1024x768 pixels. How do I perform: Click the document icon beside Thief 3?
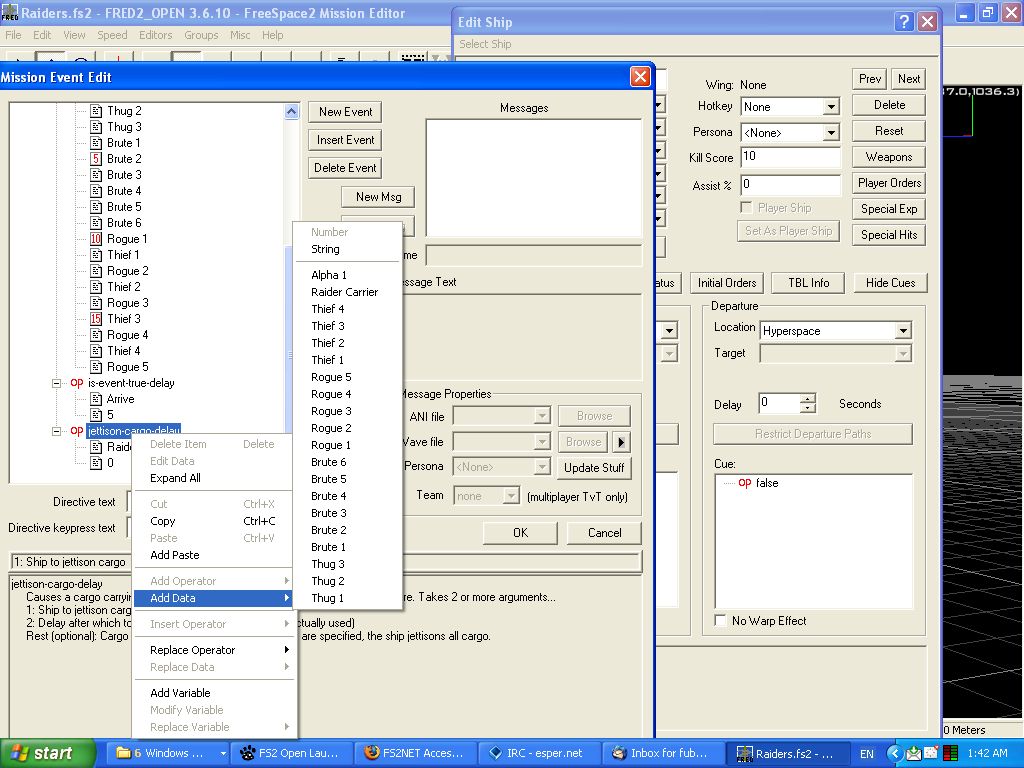coord(96,319)
